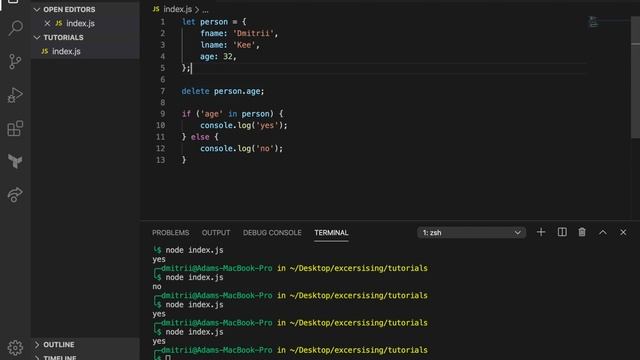Click console.log('yes') line
This screenshot has width=640, height=360.
click(x=244, y=125)
